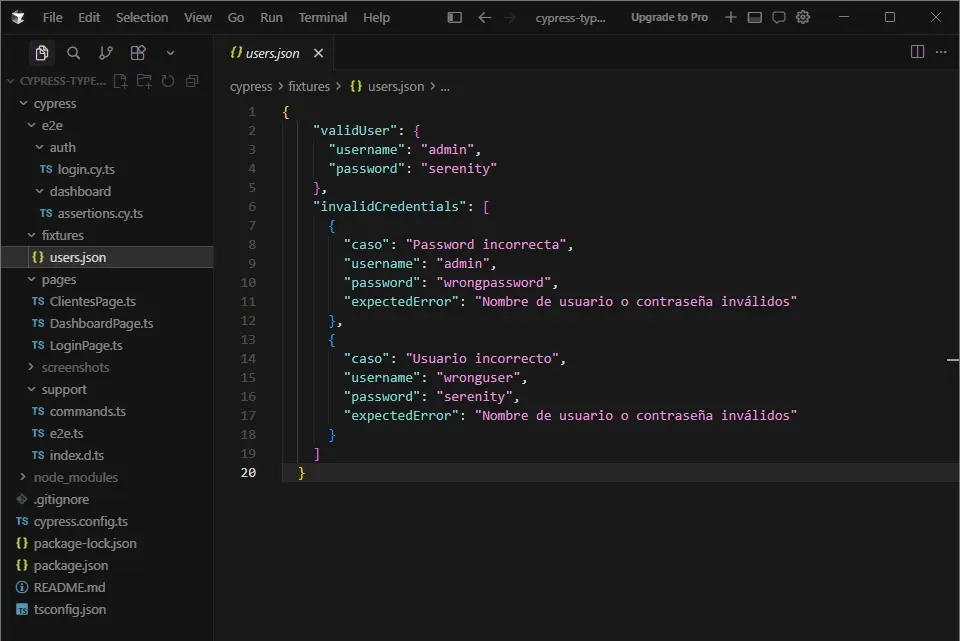Open the Edit menu
Image resolution: width=960 pixels, height=641 pixels.
coord(89,18)
